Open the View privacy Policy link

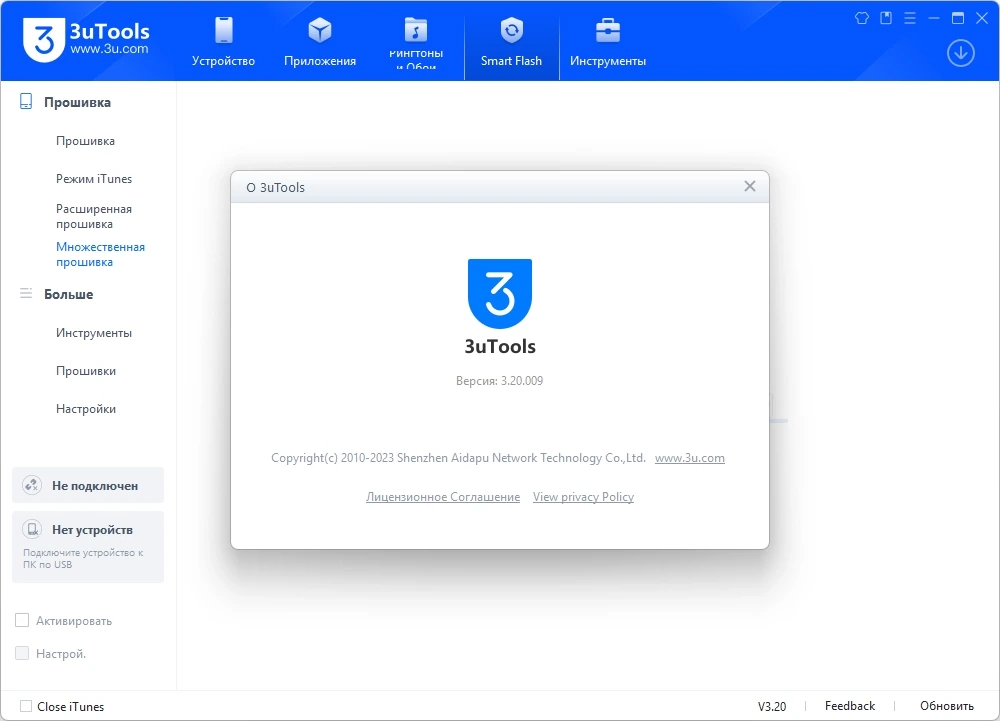583,497
